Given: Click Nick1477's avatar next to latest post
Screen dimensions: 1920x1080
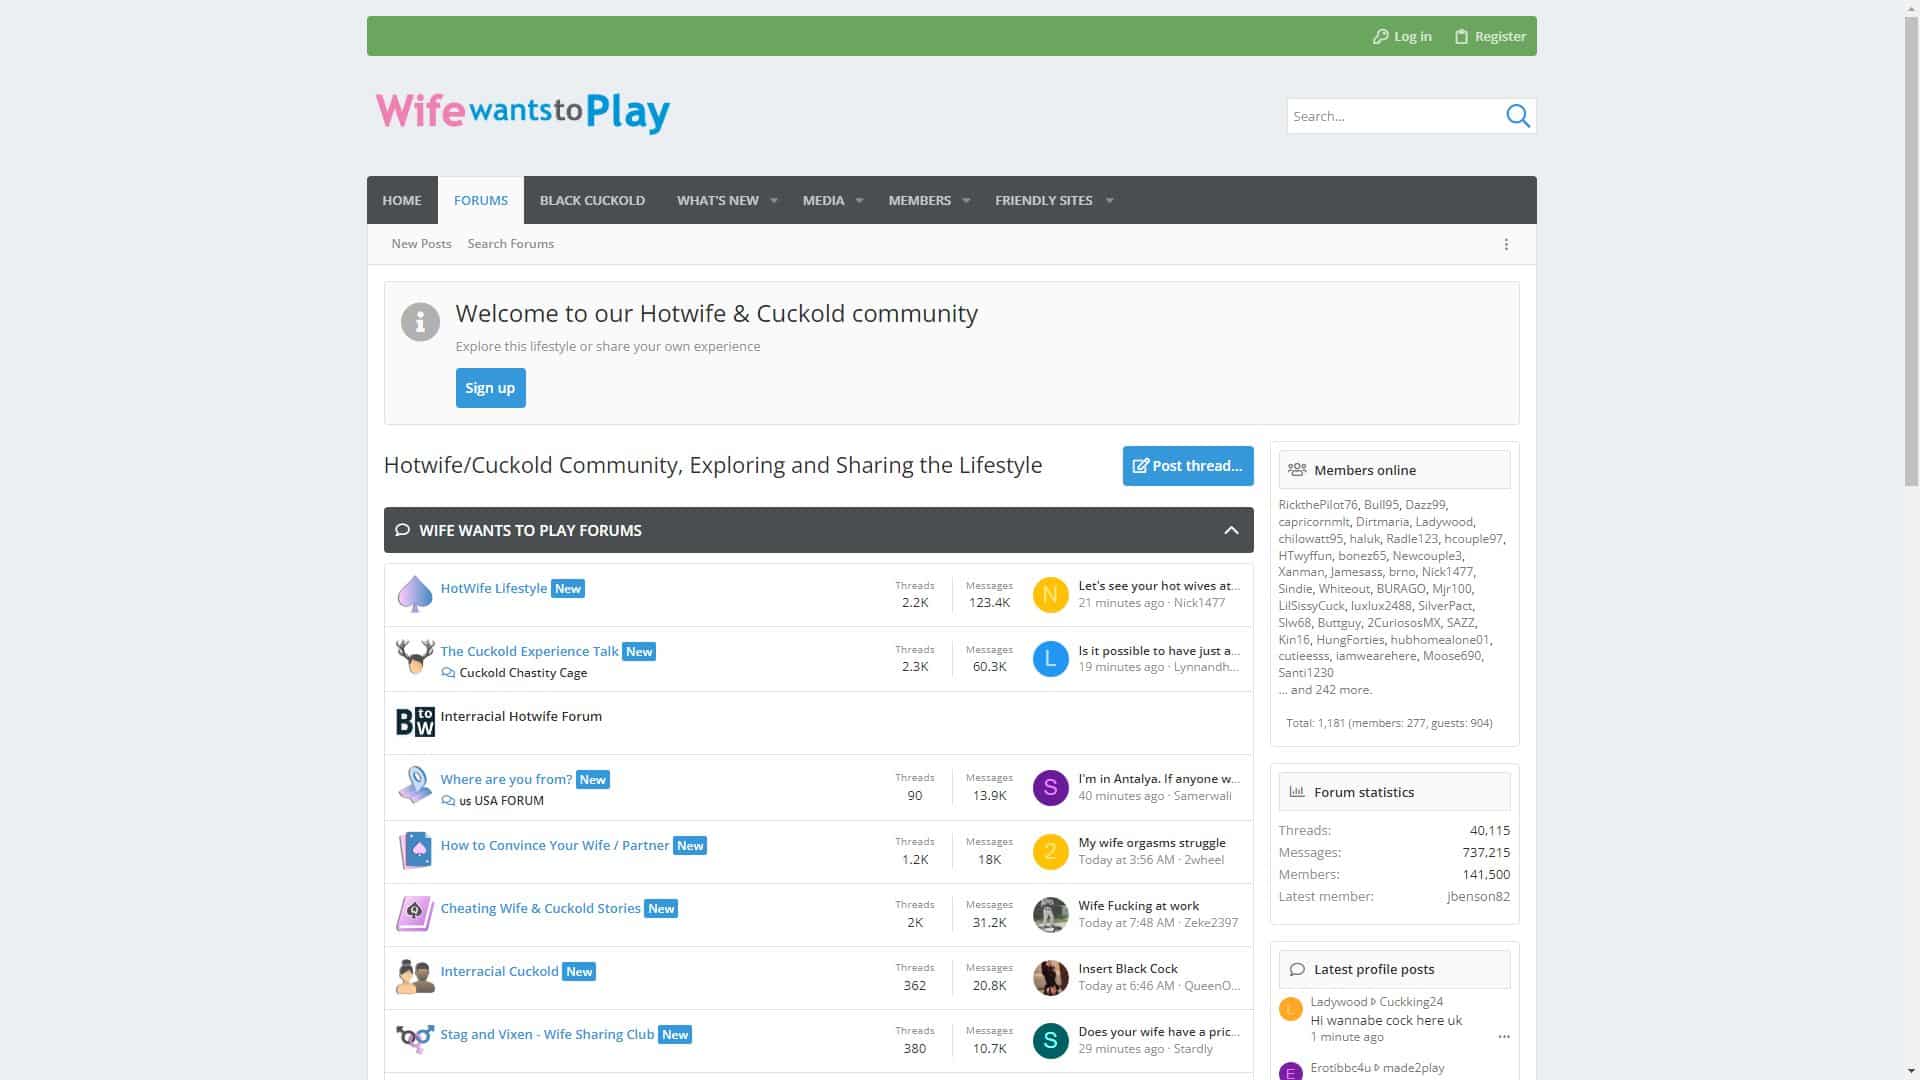Looking at the screenshot, I should tap(1050, 594).
